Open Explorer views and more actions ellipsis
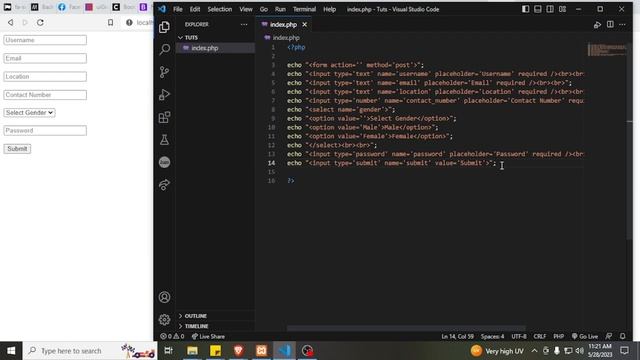Screen dimensions: 640x360 click(244, 24)
